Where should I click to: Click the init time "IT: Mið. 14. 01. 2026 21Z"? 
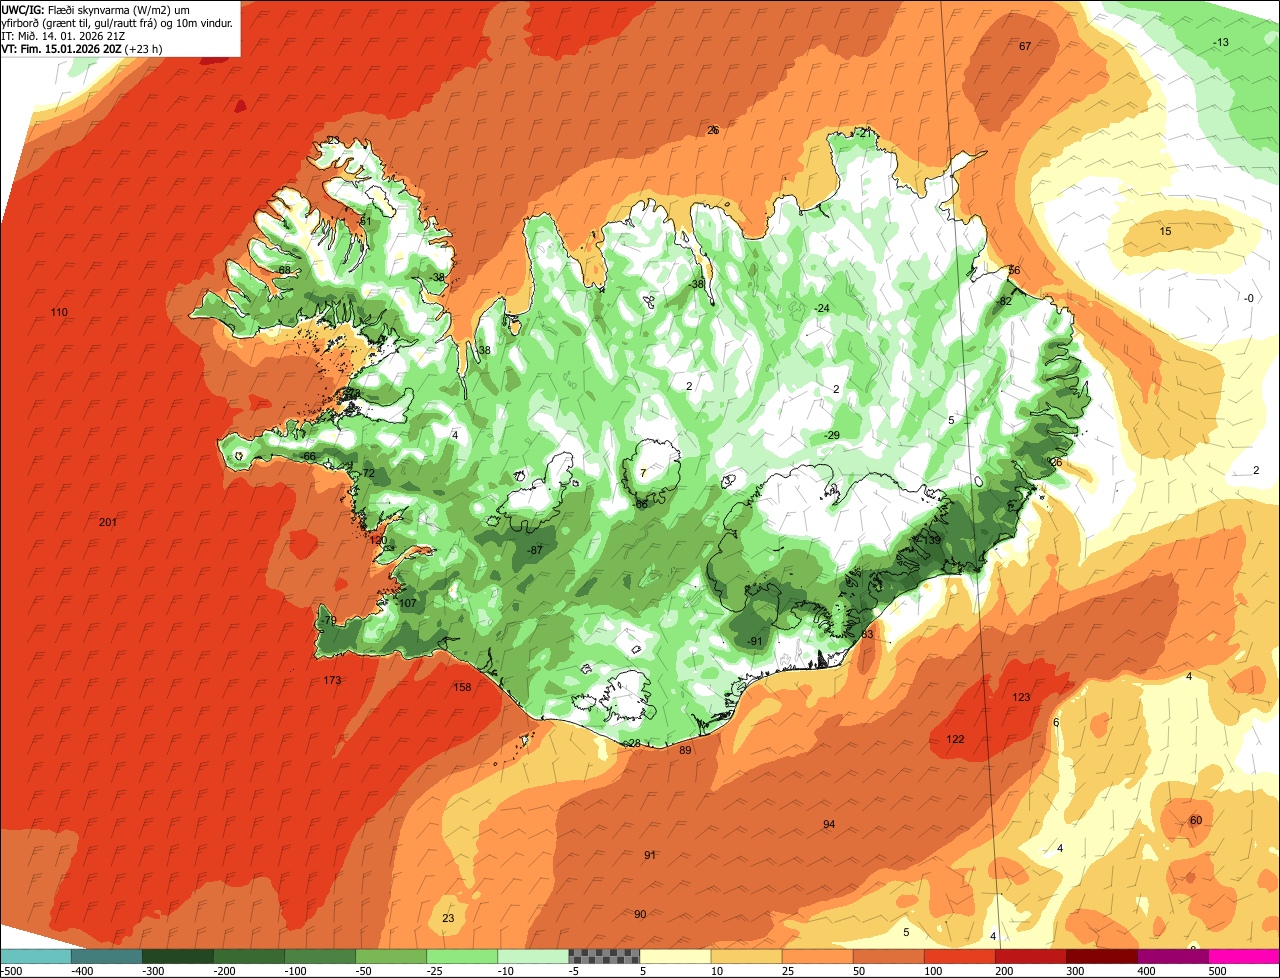pyautogui.click(x=63, y=35)
